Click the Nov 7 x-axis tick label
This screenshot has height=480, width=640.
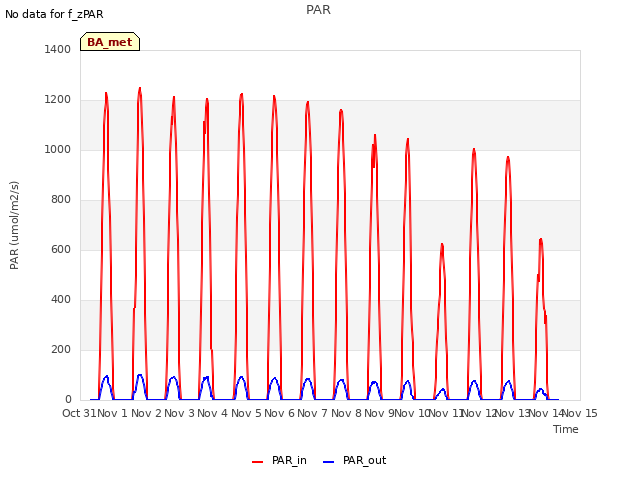pos(312,413)
